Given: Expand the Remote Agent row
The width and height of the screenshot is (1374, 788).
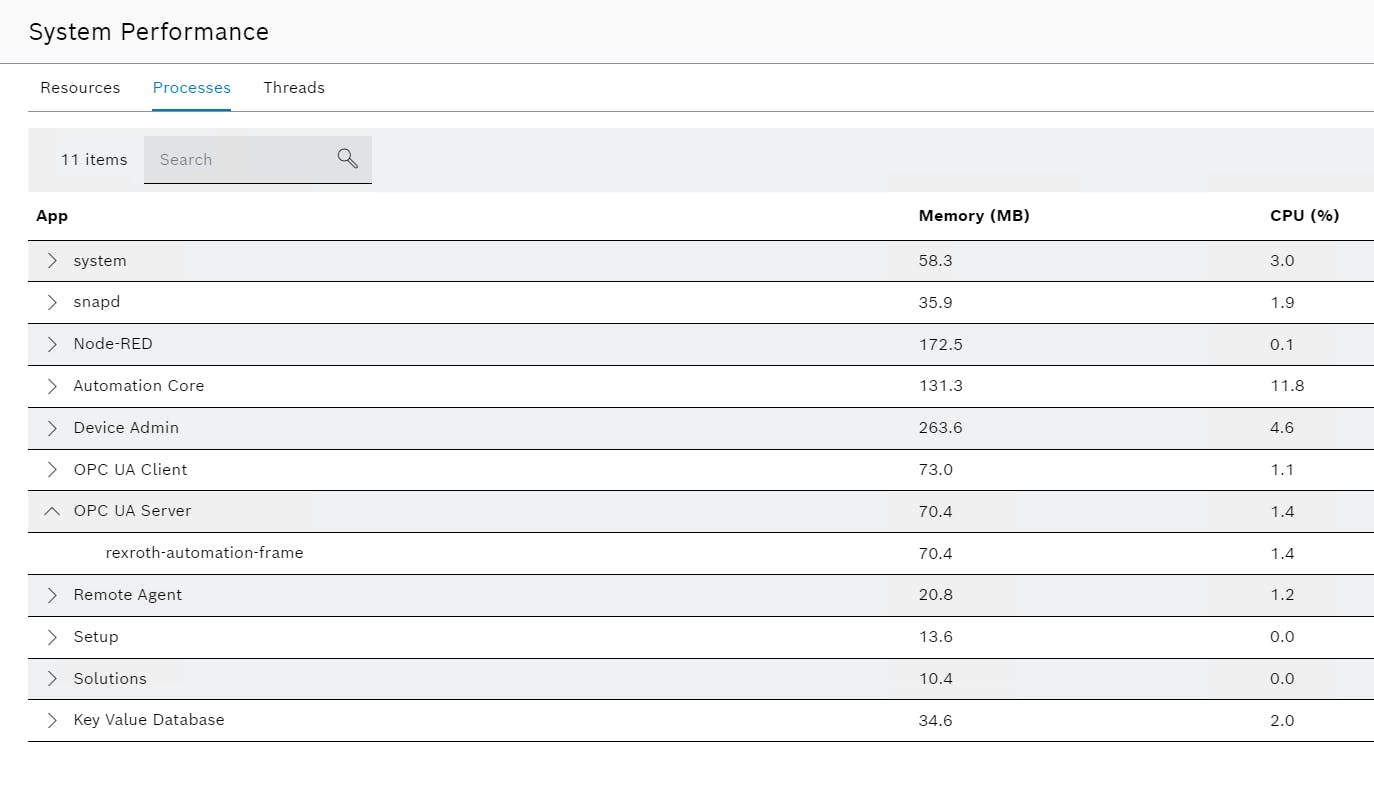Looking at the screenshot, I should point(52,595).
